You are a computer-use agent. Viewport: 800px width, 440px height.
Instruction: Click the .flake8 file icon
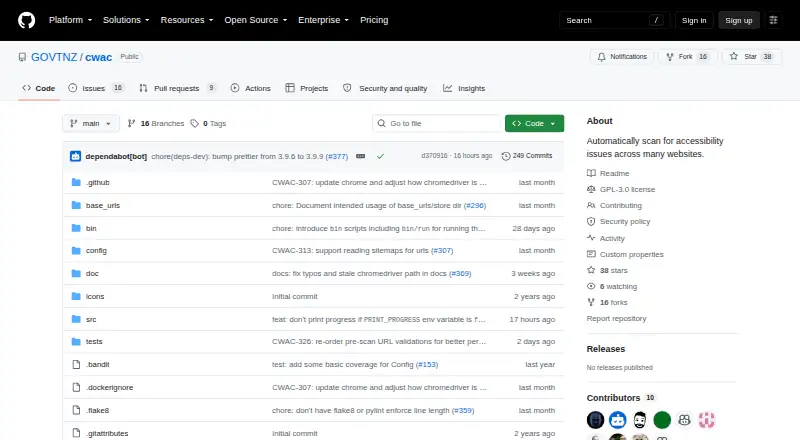(x=76, y=410)
